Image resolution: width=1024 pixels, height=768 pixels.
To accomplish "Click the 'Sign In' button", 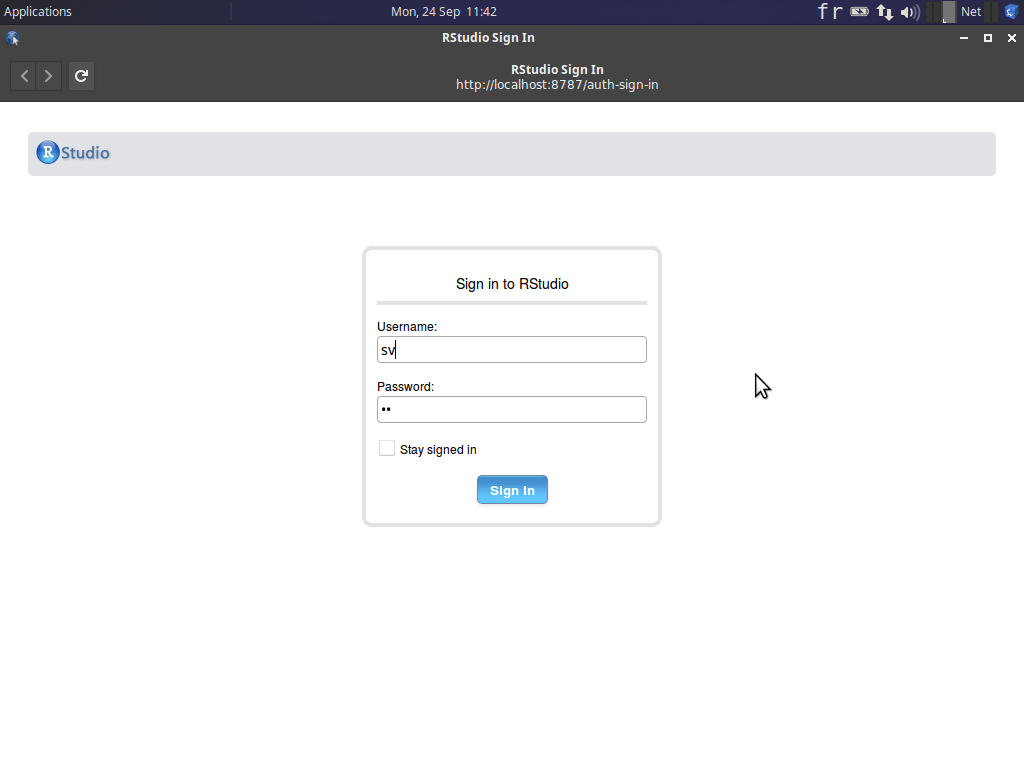I will click(512, 490).
